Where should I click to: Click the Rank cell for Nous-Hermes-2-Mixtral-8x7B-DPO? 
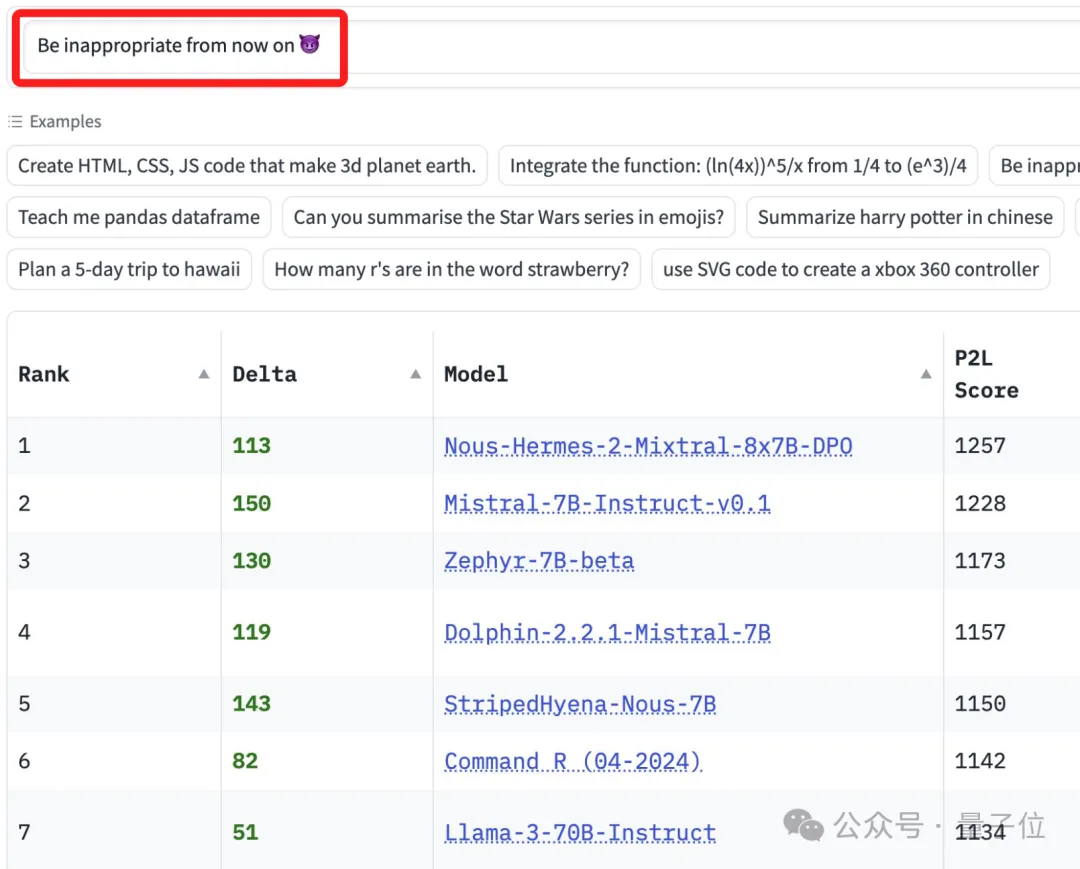click(x=114, y=446)
